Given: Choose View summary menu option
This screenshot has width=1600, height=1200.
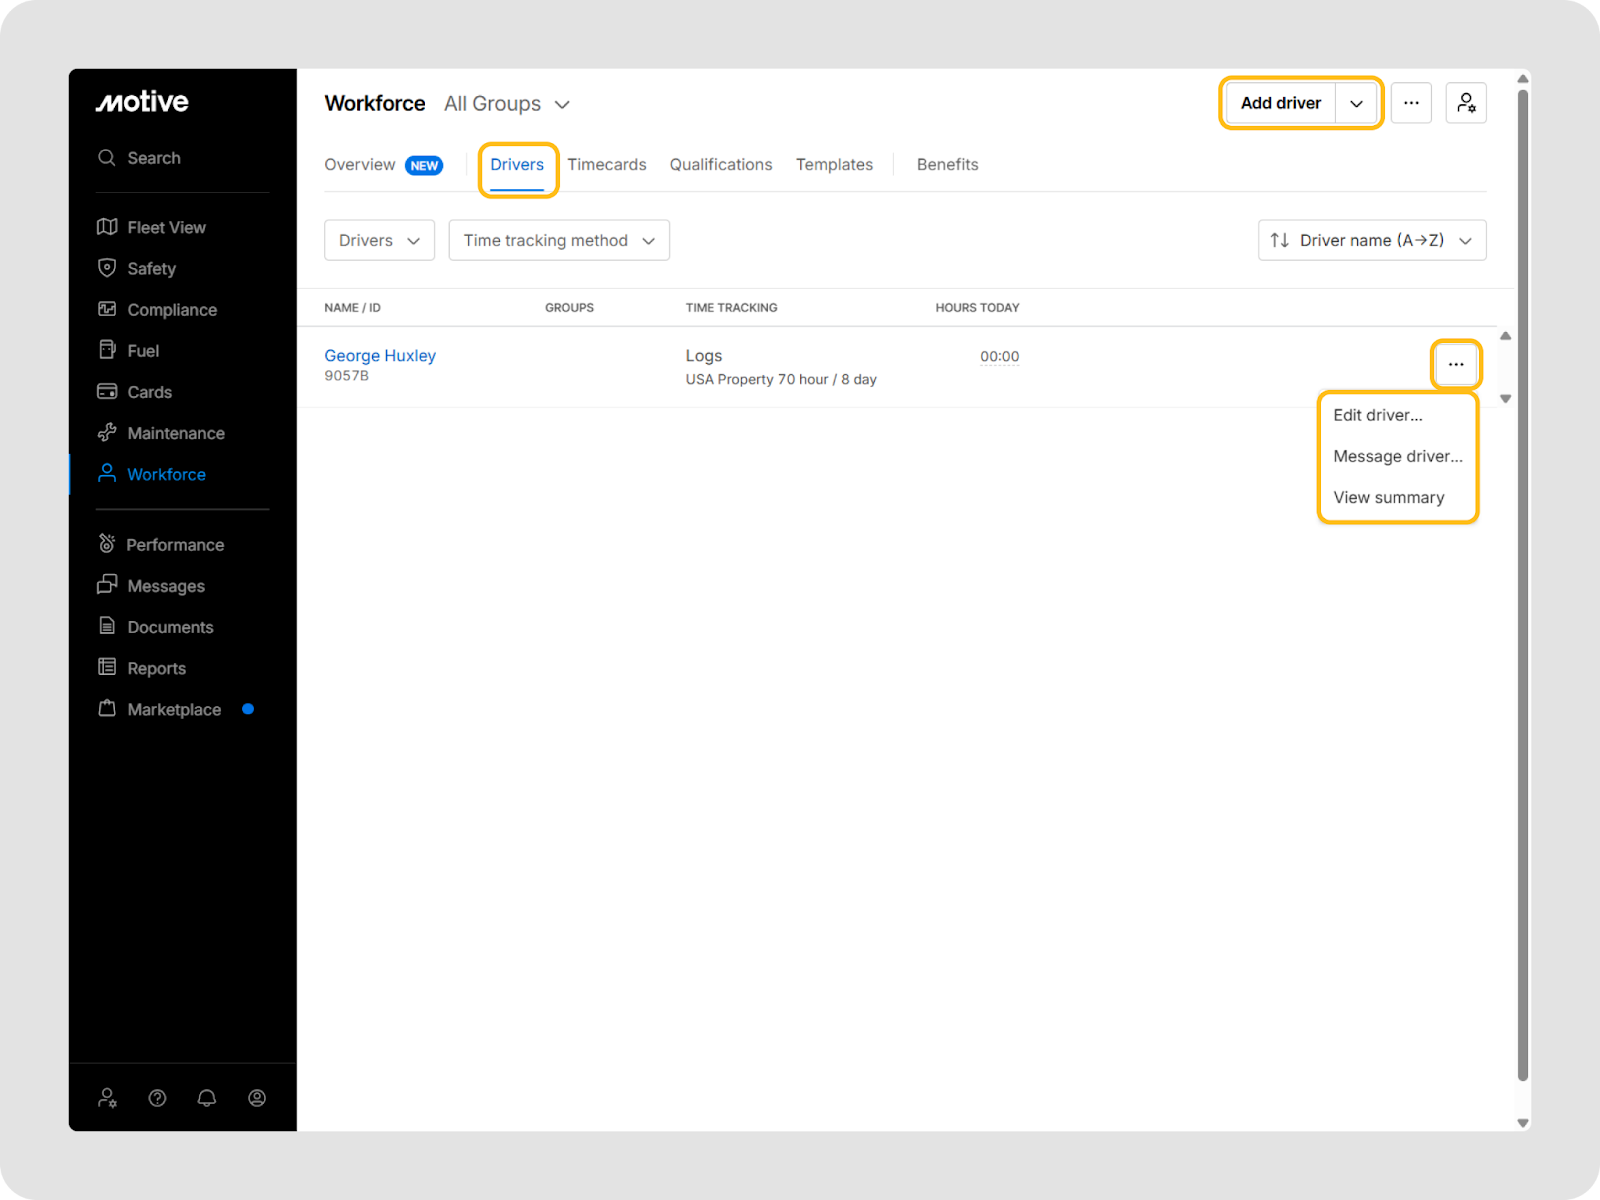Looking at the screenshot, I should pos(1388,497).
